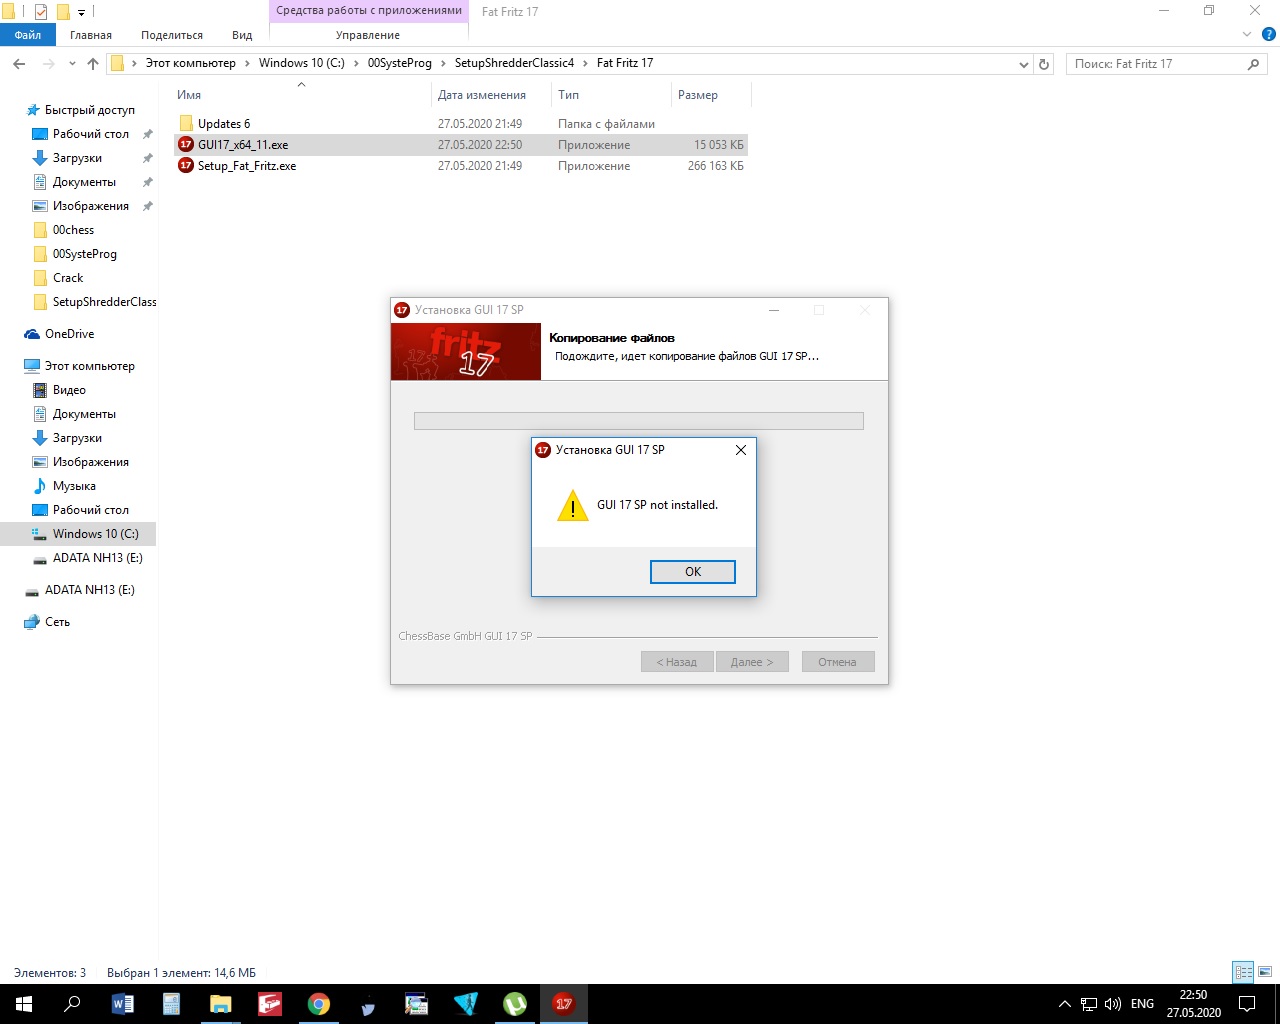Open the Windows Start menu
The image size is (1280, 1024).
pyautogui.click(x=24, y=1004)
